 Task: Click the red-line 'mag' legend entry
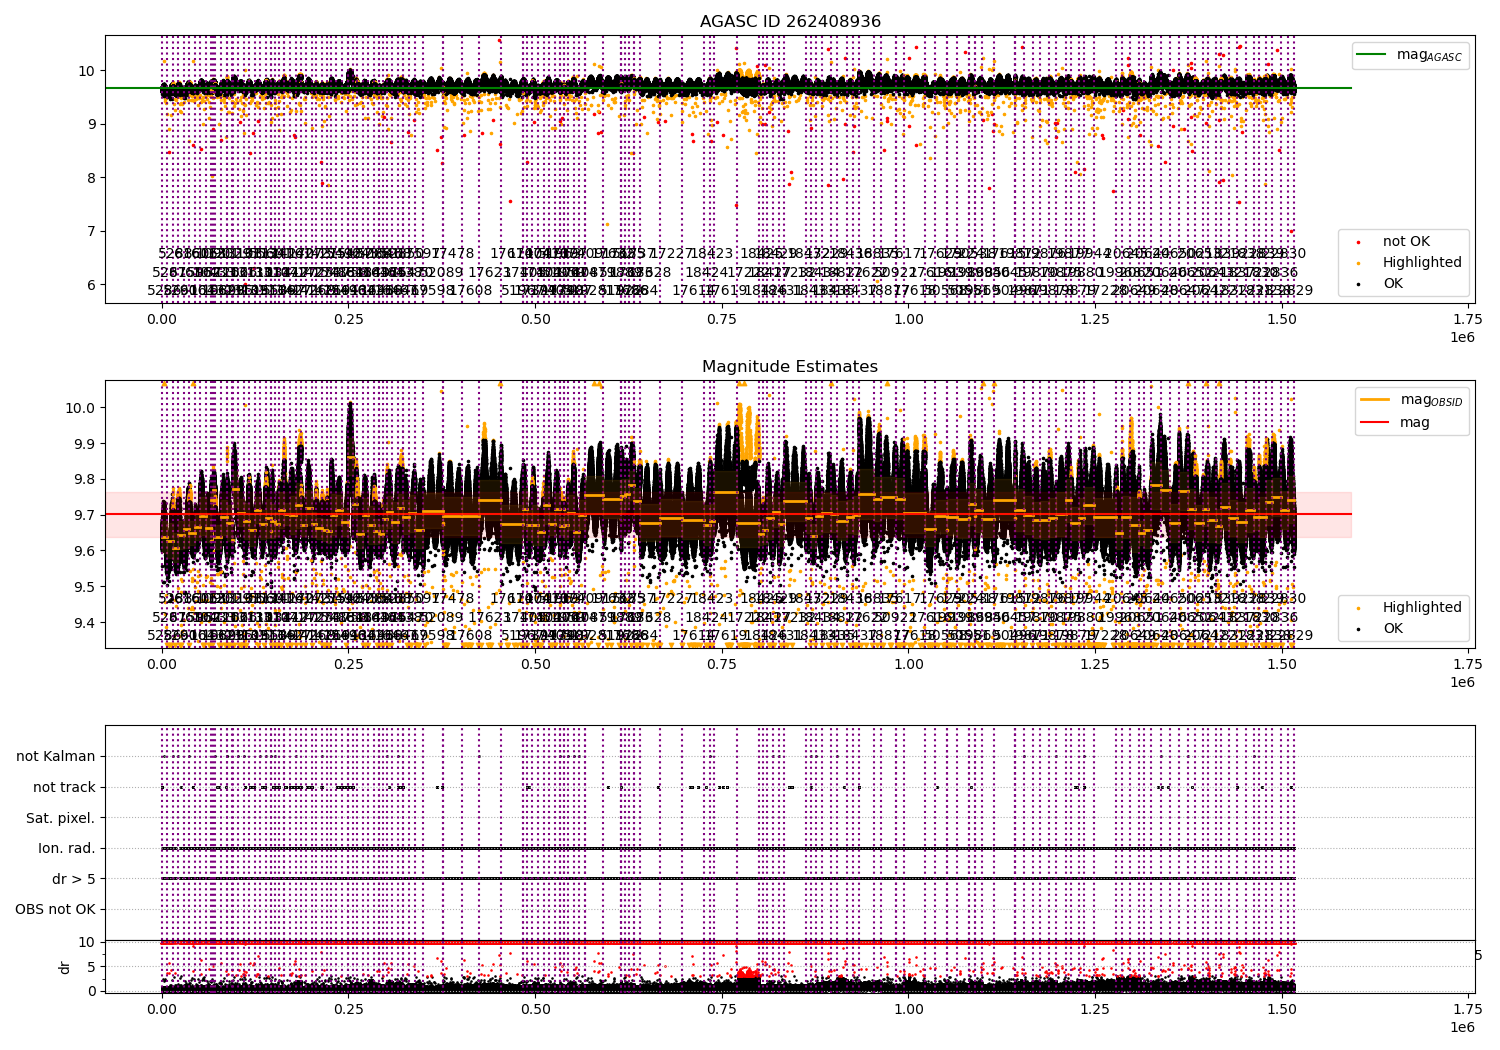click(x=1415, y=422)
